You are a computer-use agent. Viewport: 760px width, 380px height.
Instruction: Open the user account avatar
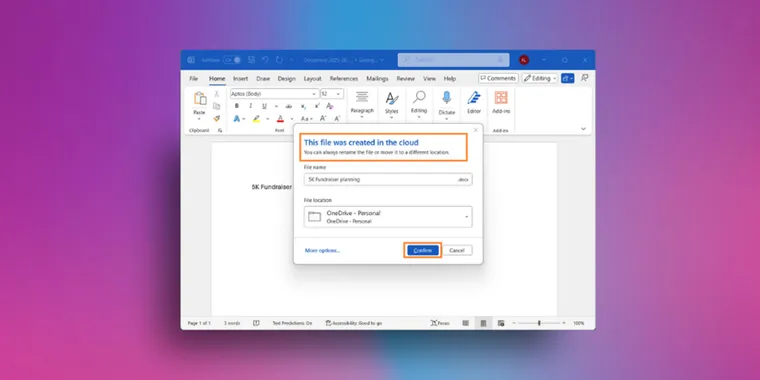(x=523, y=60)
